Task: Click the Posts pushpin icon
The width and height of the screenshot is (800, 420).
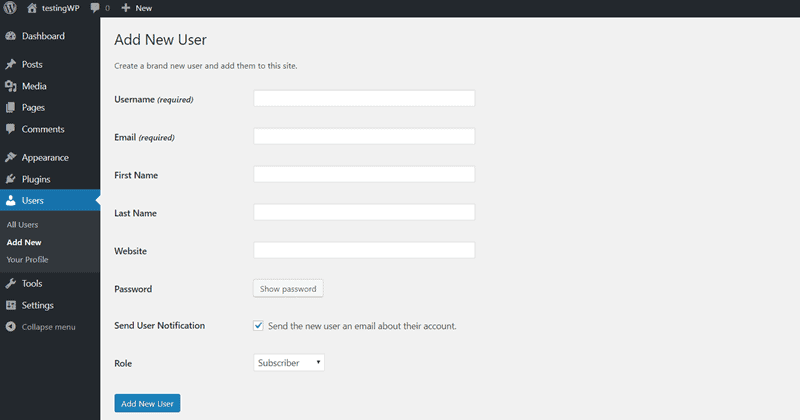Action: pyautogui.click(x=11, y=64)
